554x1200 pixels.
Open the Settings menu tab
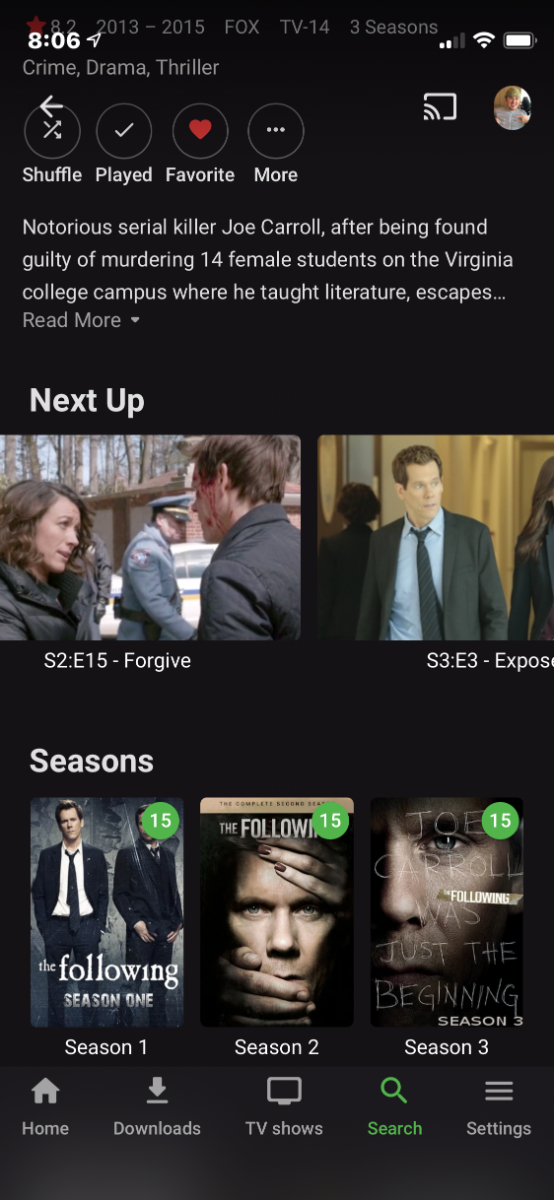pos(499,1108)
